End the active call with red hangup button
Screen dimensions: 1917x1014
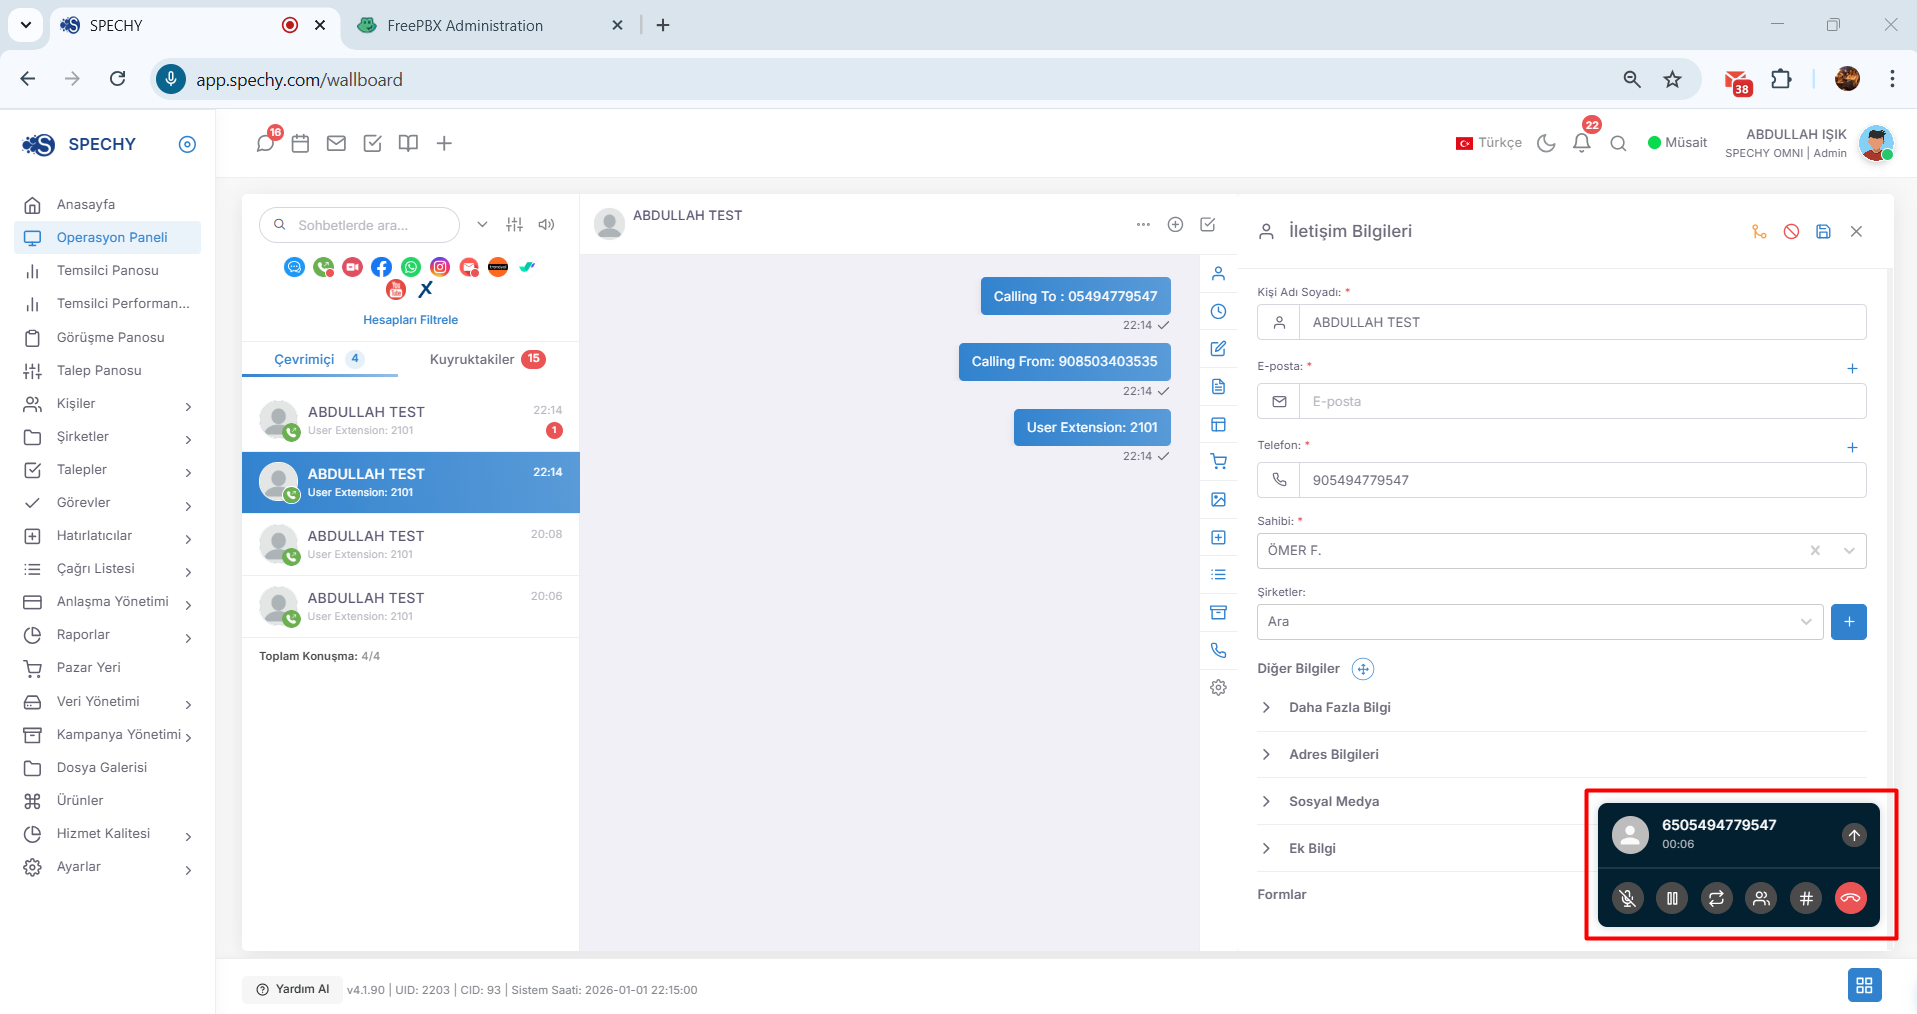tap(1851, 898)
